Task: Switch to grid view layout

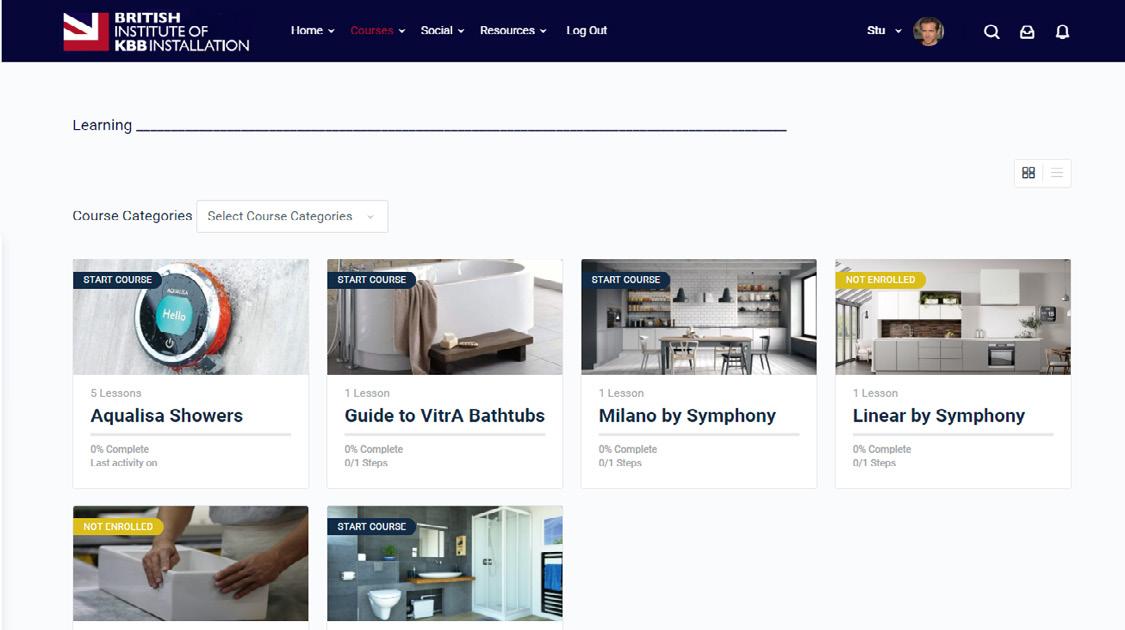Action: [1028, 173]
